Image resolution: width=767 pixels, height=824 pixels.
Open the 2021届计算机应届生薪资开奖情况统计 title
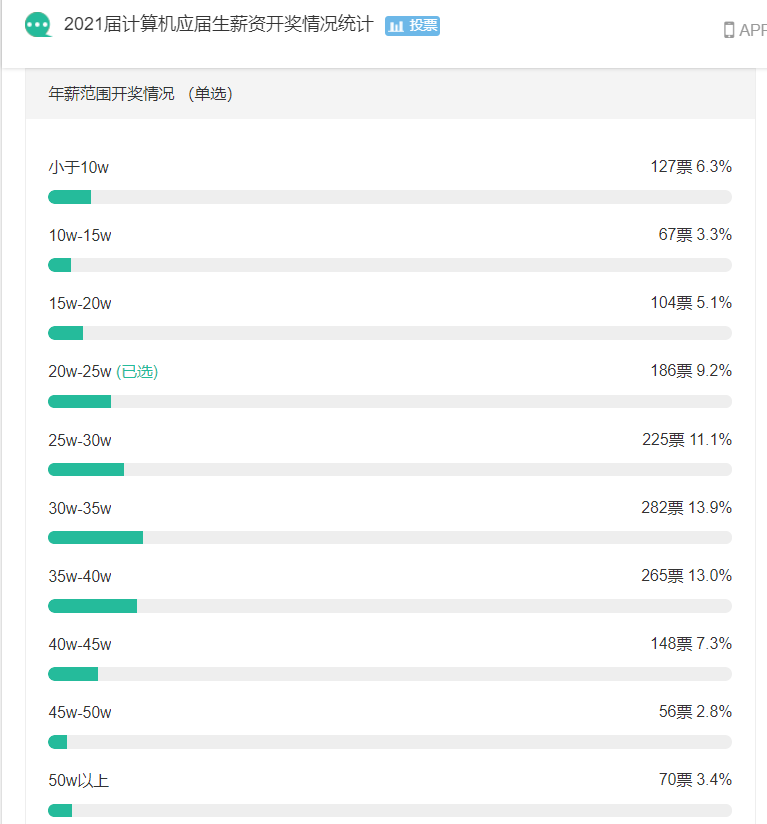pos(218,25)
